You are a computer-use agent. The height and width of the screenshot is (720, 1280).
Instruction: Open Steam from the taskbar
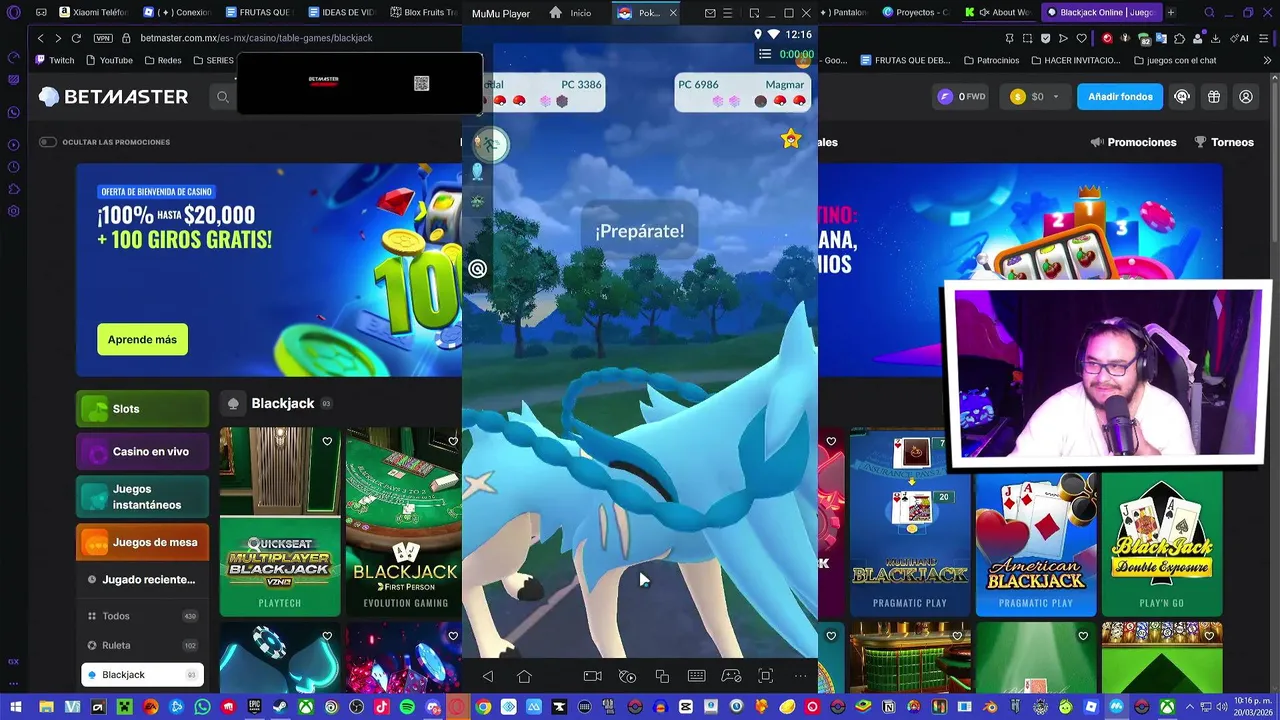(280, 707)
